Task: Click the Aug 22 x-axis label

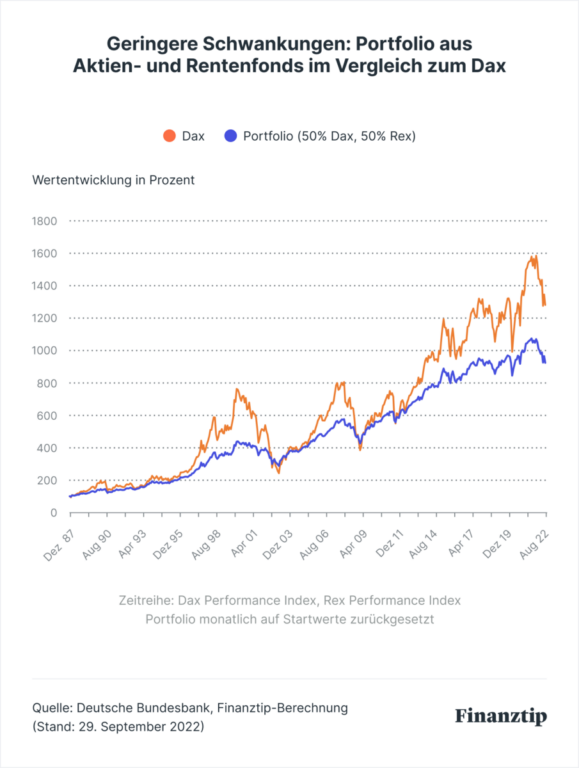Action: click(x=534, y=545)
